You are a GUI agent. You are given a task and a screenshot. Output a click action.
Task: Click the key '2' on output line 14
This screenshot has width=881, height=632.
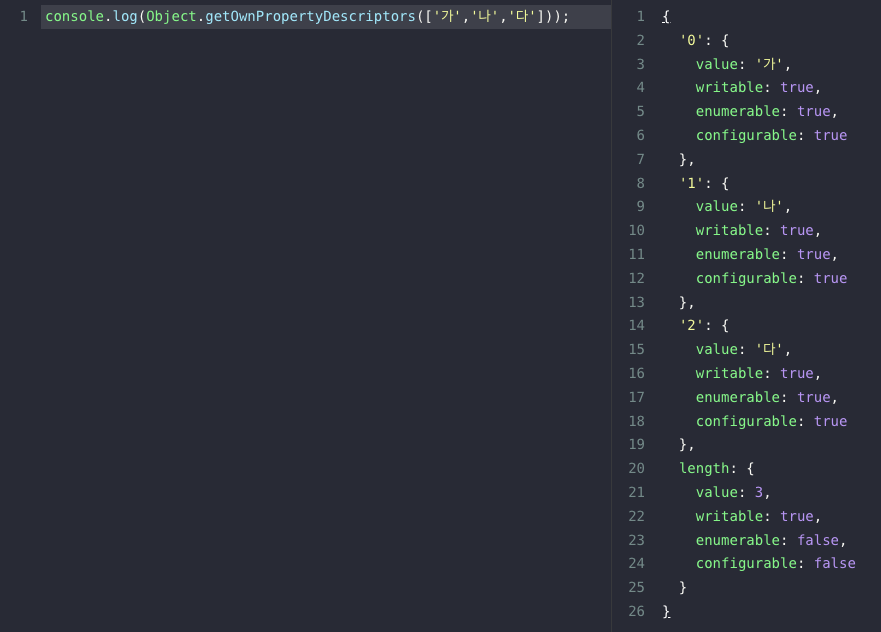tap(692, 326)
